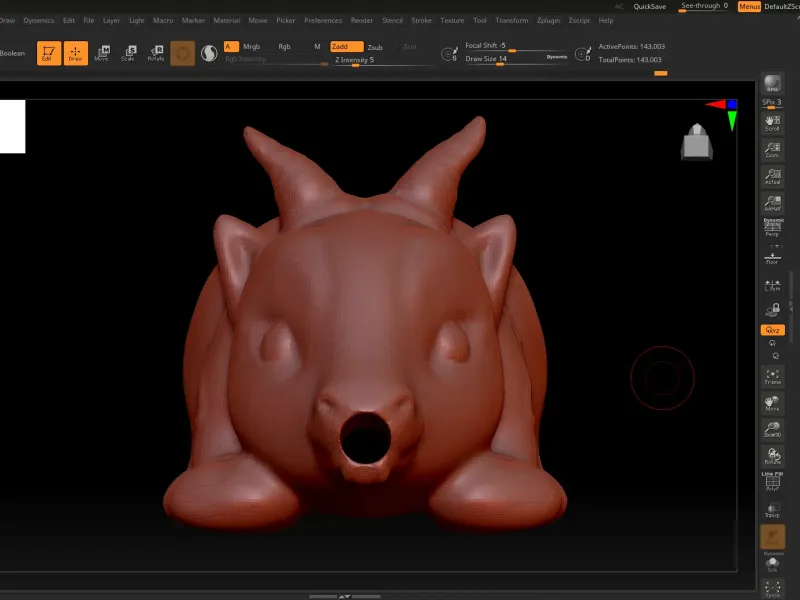
Task: Open the Tool menu
Action: (480, 20)
